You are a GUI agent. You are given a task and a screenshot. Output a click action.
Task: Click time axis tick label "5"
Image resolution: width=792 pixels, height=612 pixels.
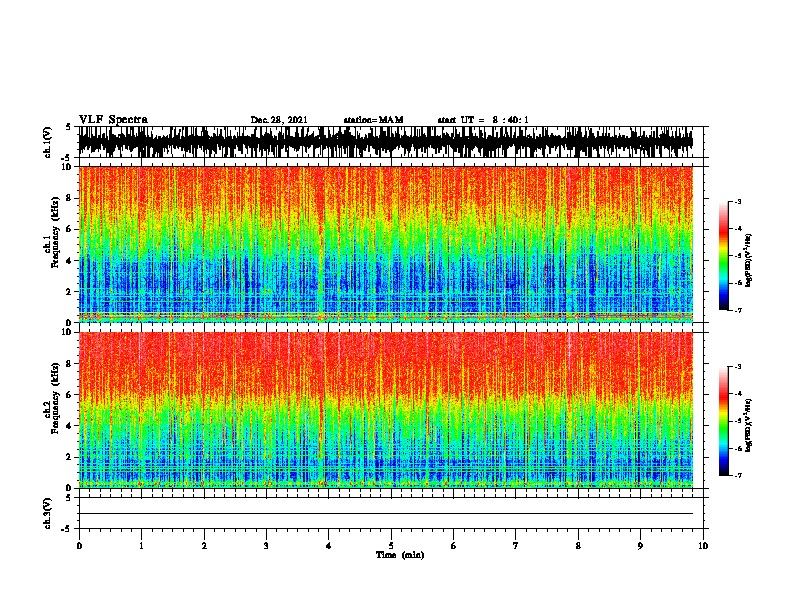(x=391, y=546)
